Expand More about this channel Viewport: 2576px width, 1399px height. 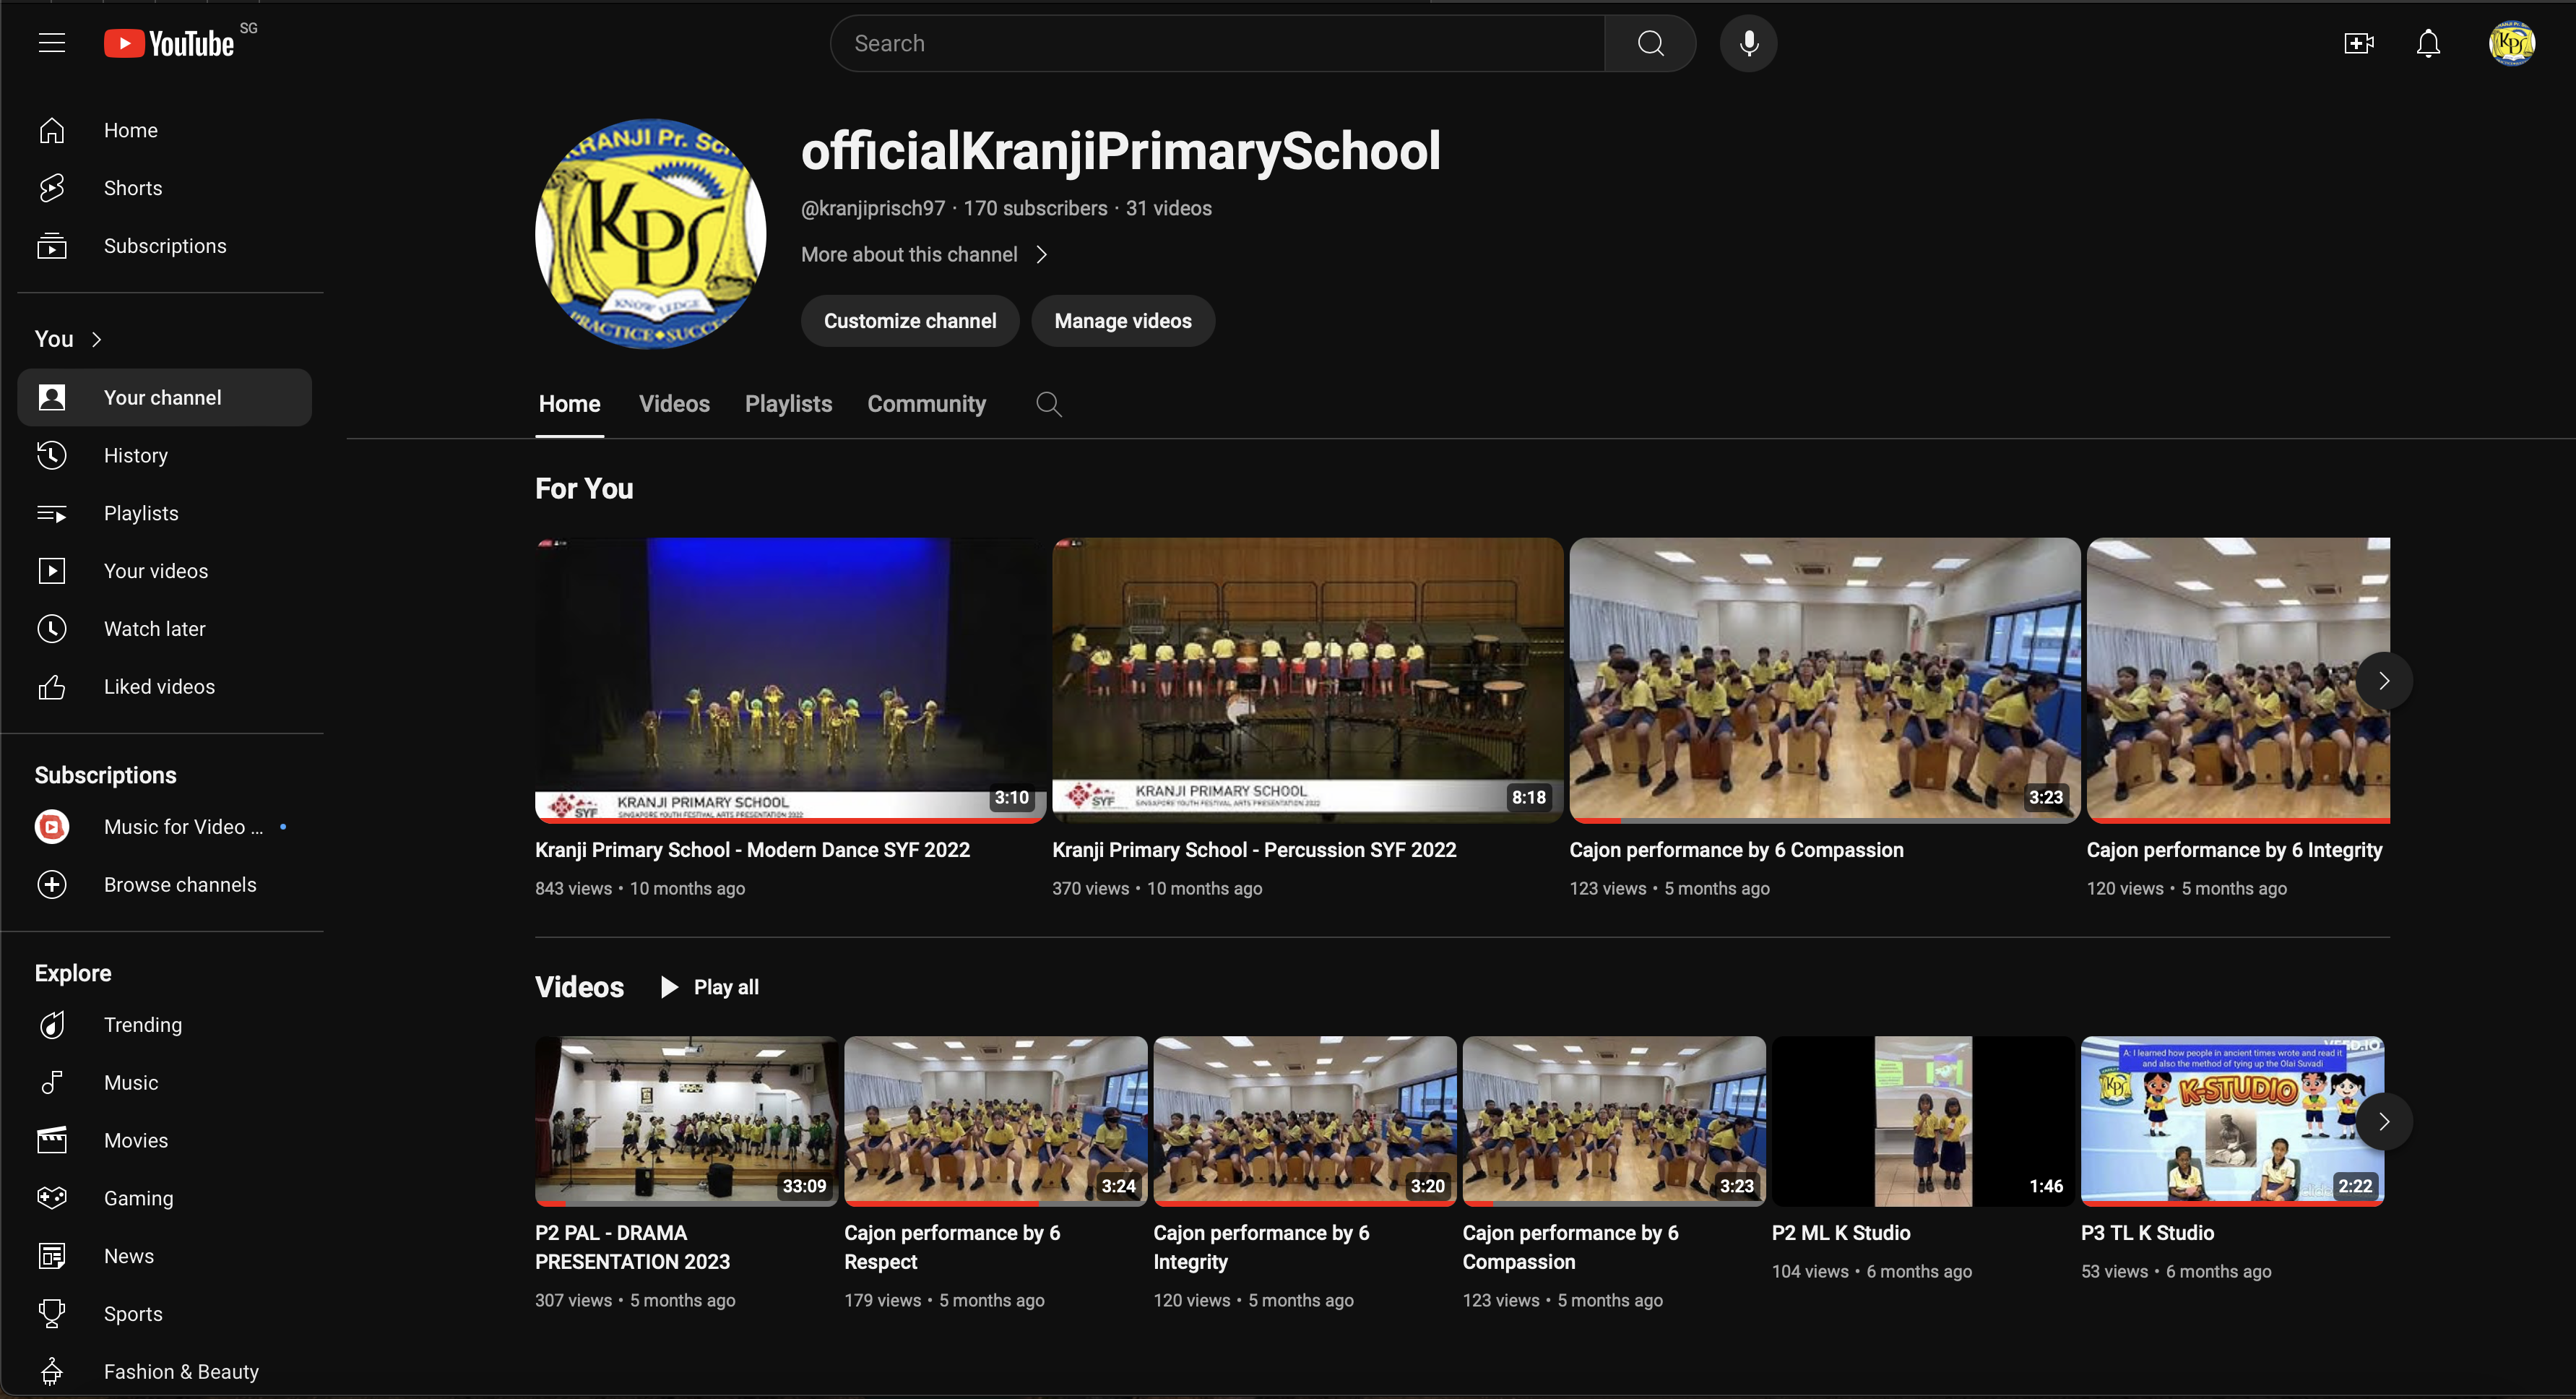pos(925,255)
